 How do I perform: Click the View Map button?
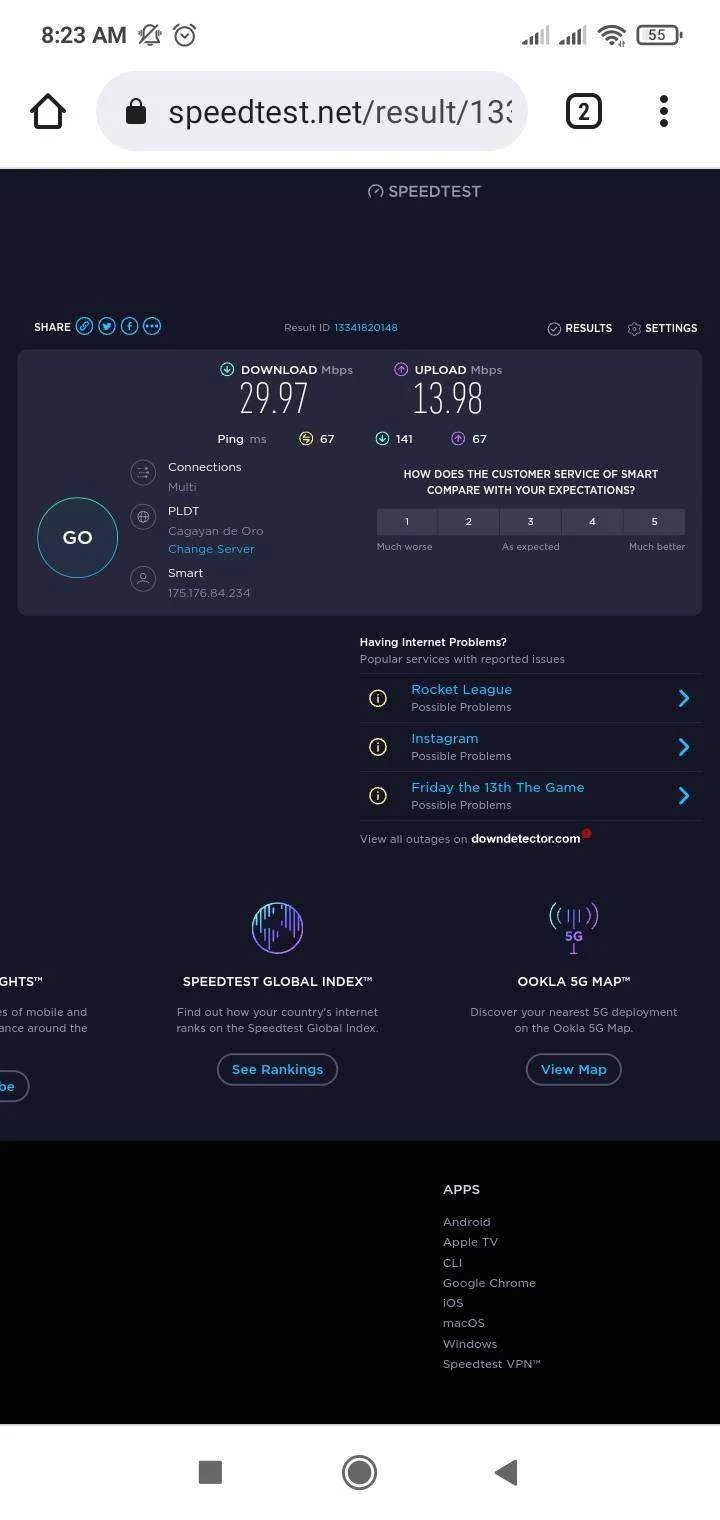pos(574,1069)
